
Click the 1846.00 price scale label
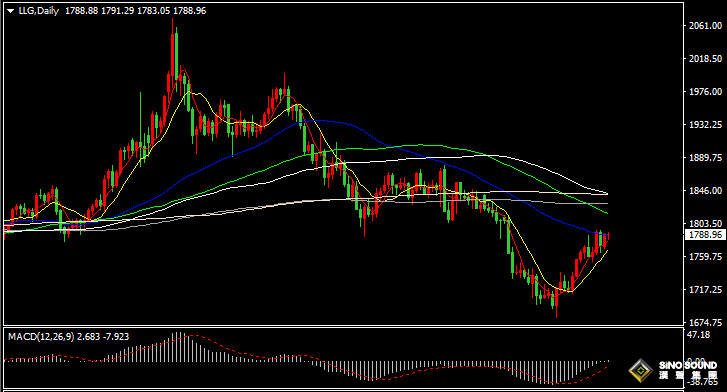click(x=705, y=190)
